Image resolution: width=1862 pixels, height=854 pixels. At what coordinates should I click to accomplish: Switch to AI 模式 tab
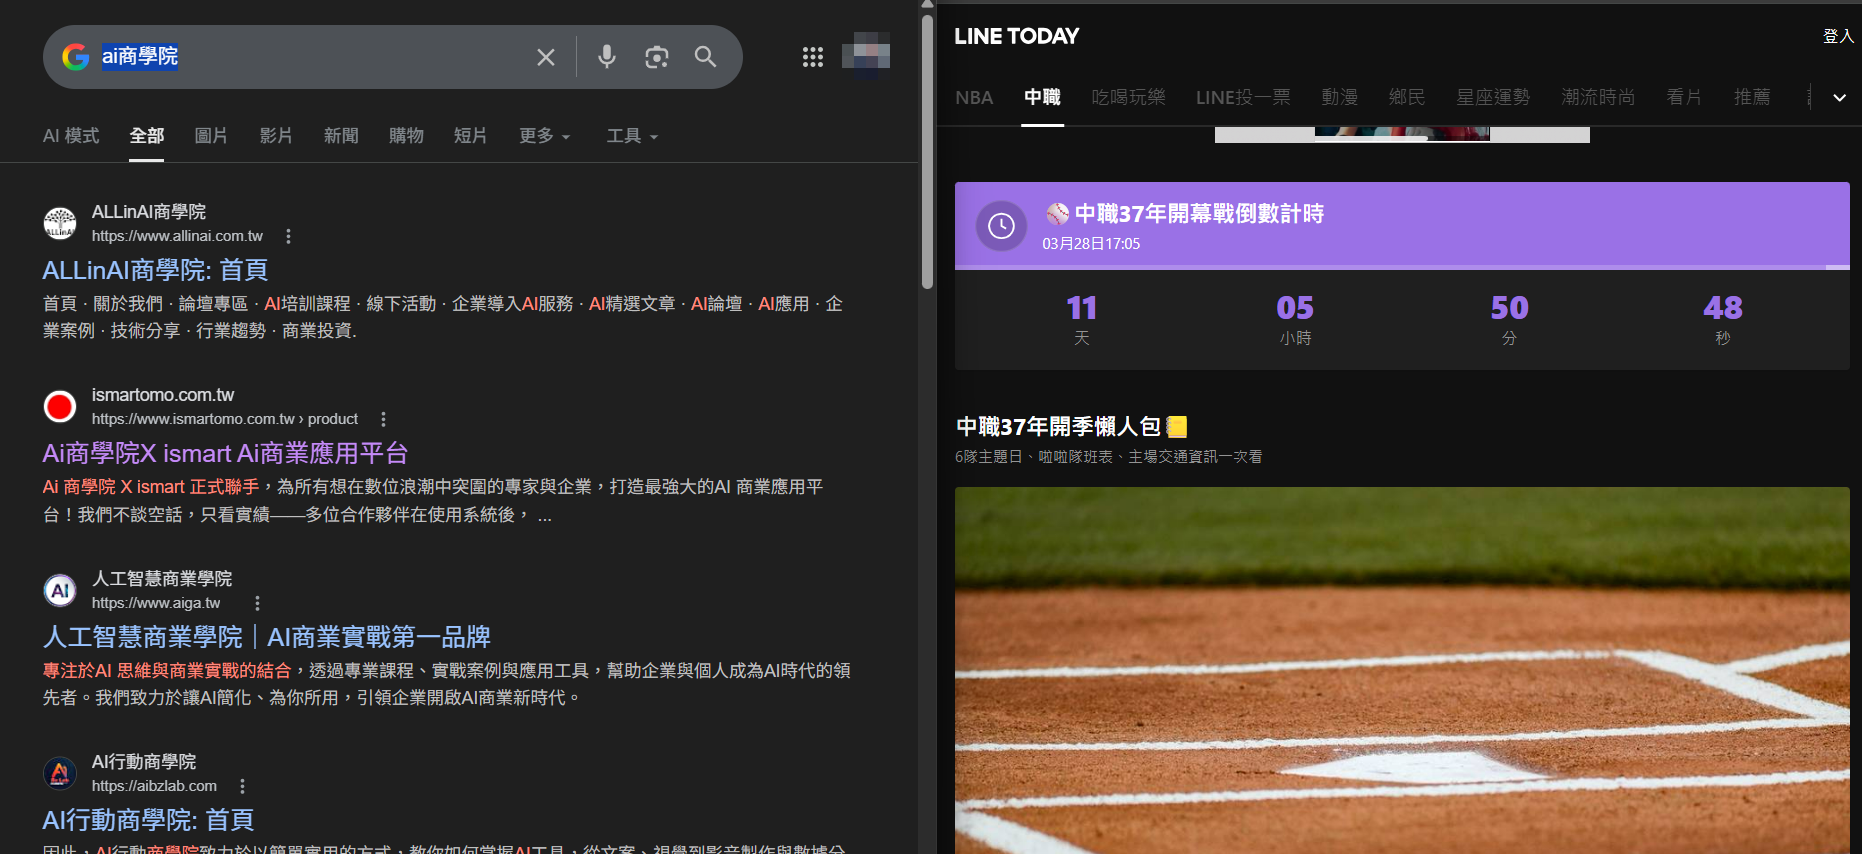(x=71, y=136)
